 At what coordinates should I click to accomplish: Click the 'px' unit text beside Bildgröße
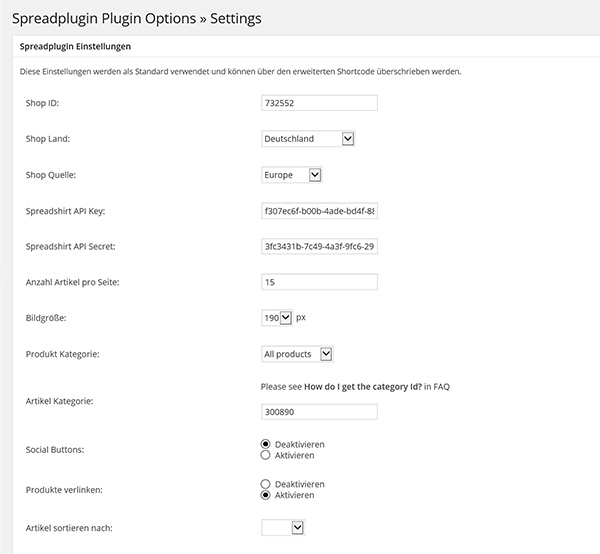pos(301,318)
